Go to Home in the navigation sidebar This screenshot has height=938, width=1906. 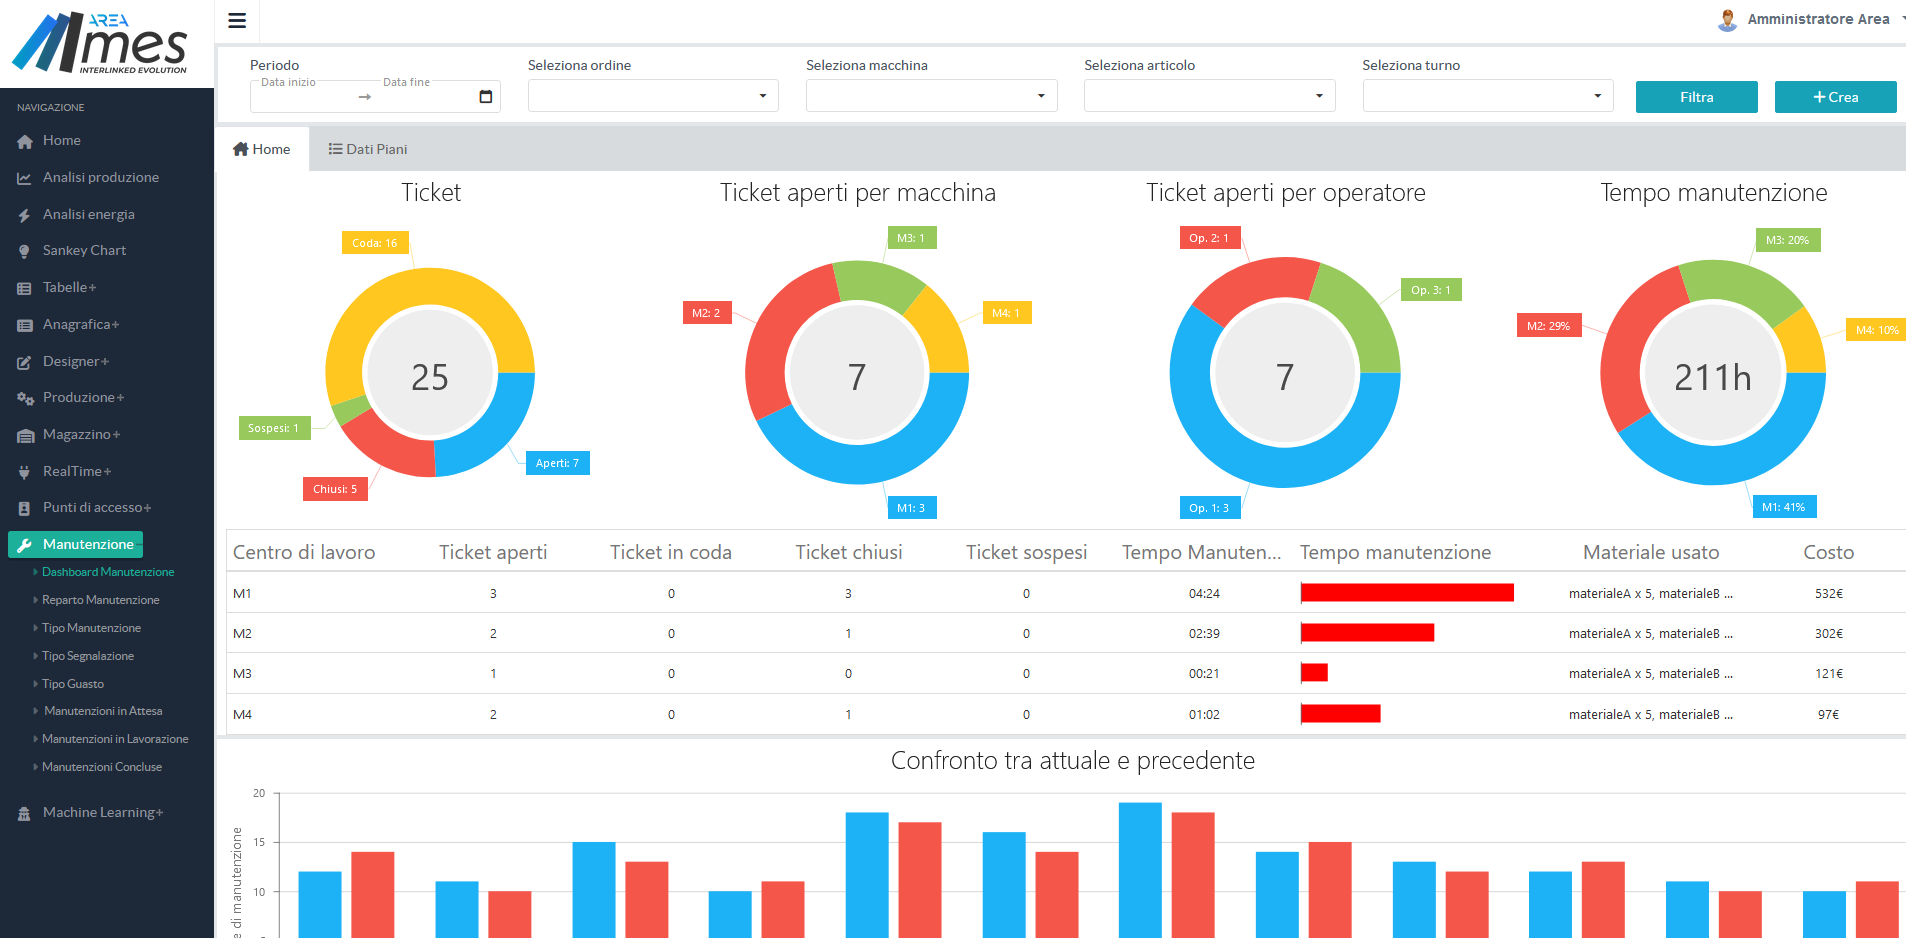coord(62,140)
